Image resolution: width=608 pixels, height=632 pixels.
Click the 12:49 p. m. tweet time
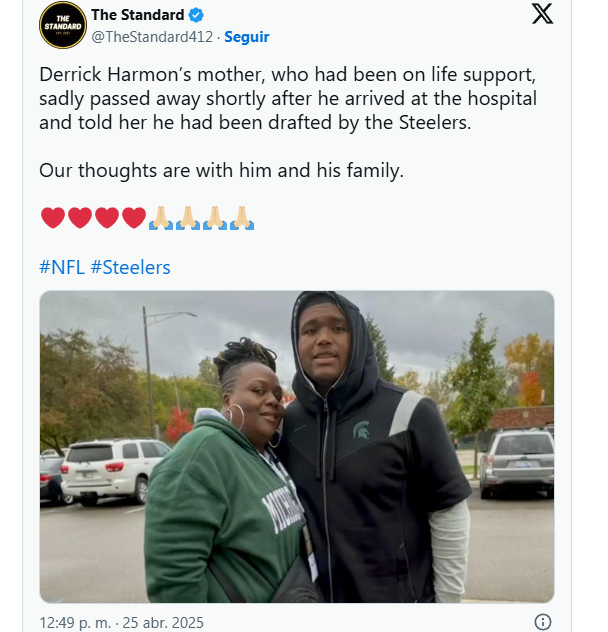(x=75, y=622)
